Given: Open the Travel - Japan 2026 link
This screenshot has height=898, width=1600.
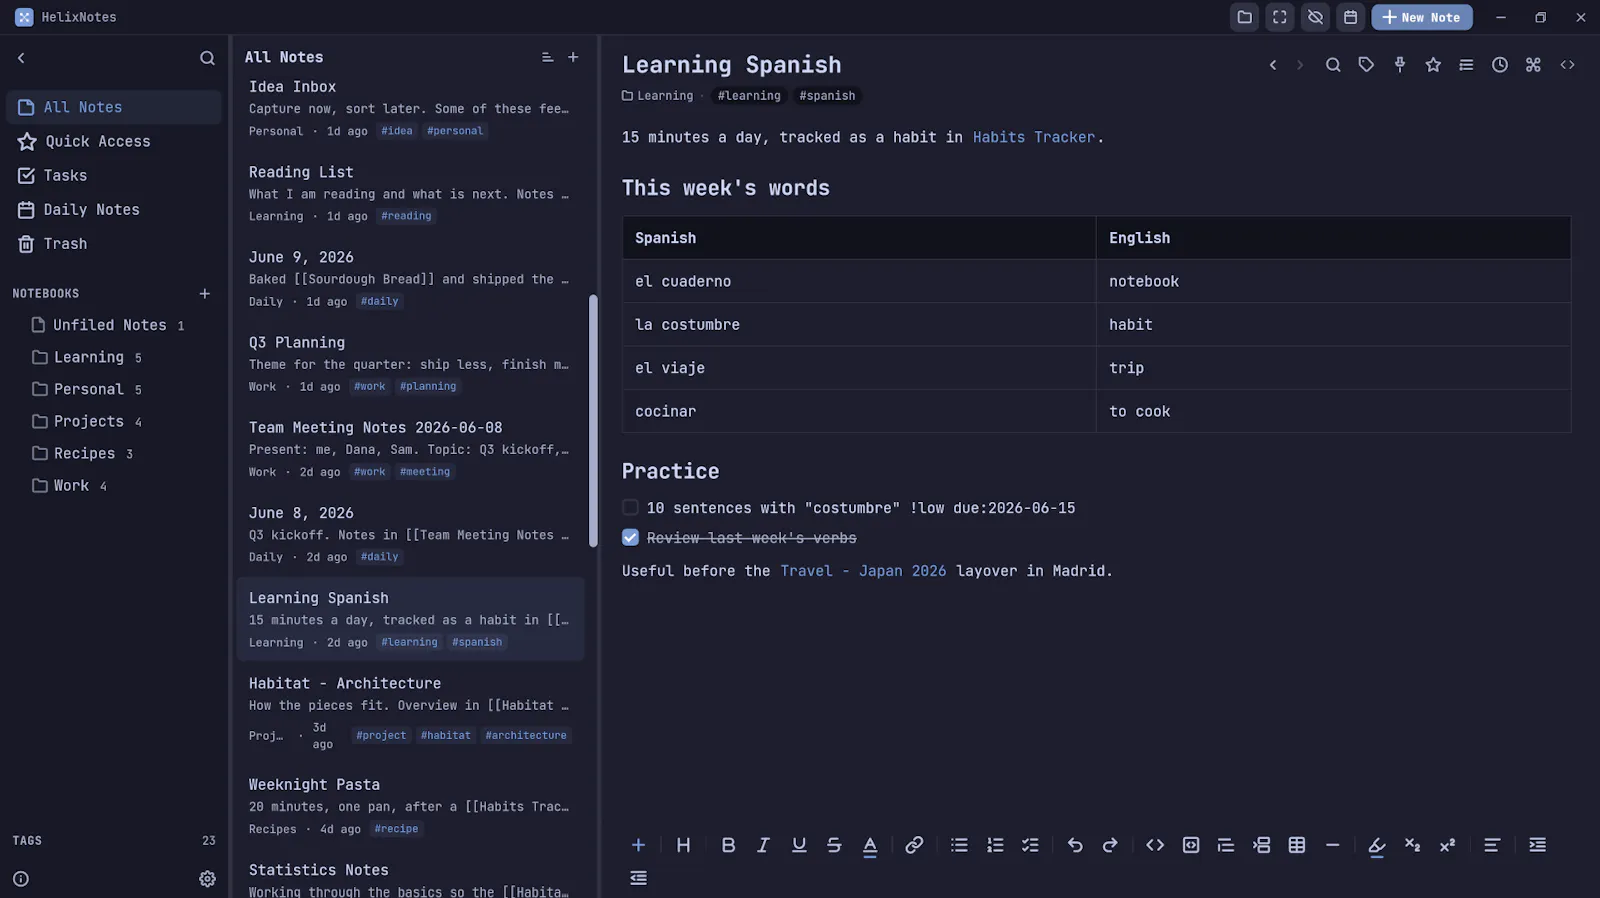Looking at the screenshot, I should 863,571.
